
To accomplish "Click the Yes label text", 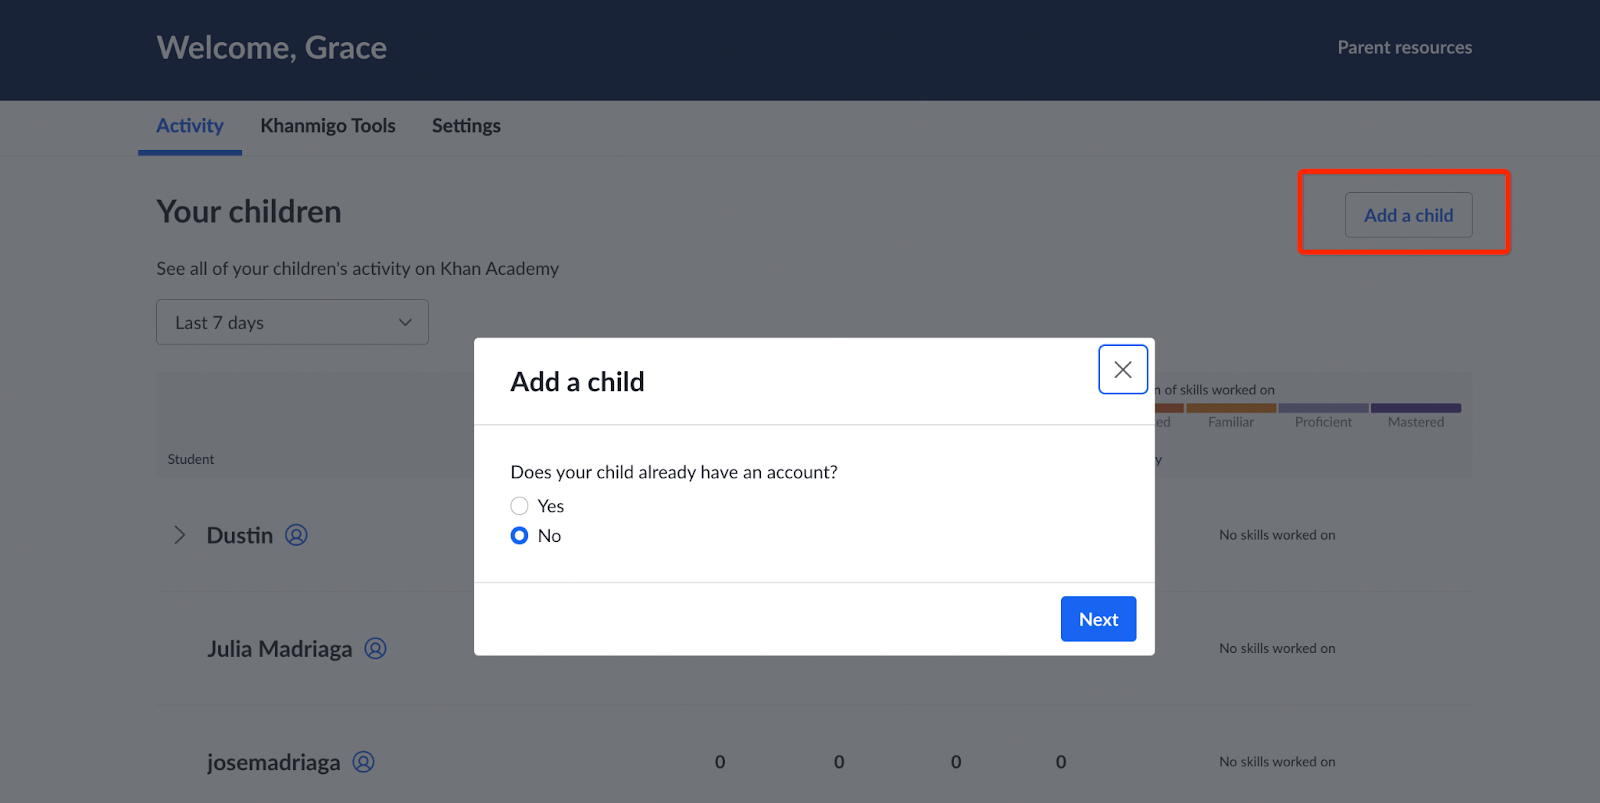I will 551,506.
